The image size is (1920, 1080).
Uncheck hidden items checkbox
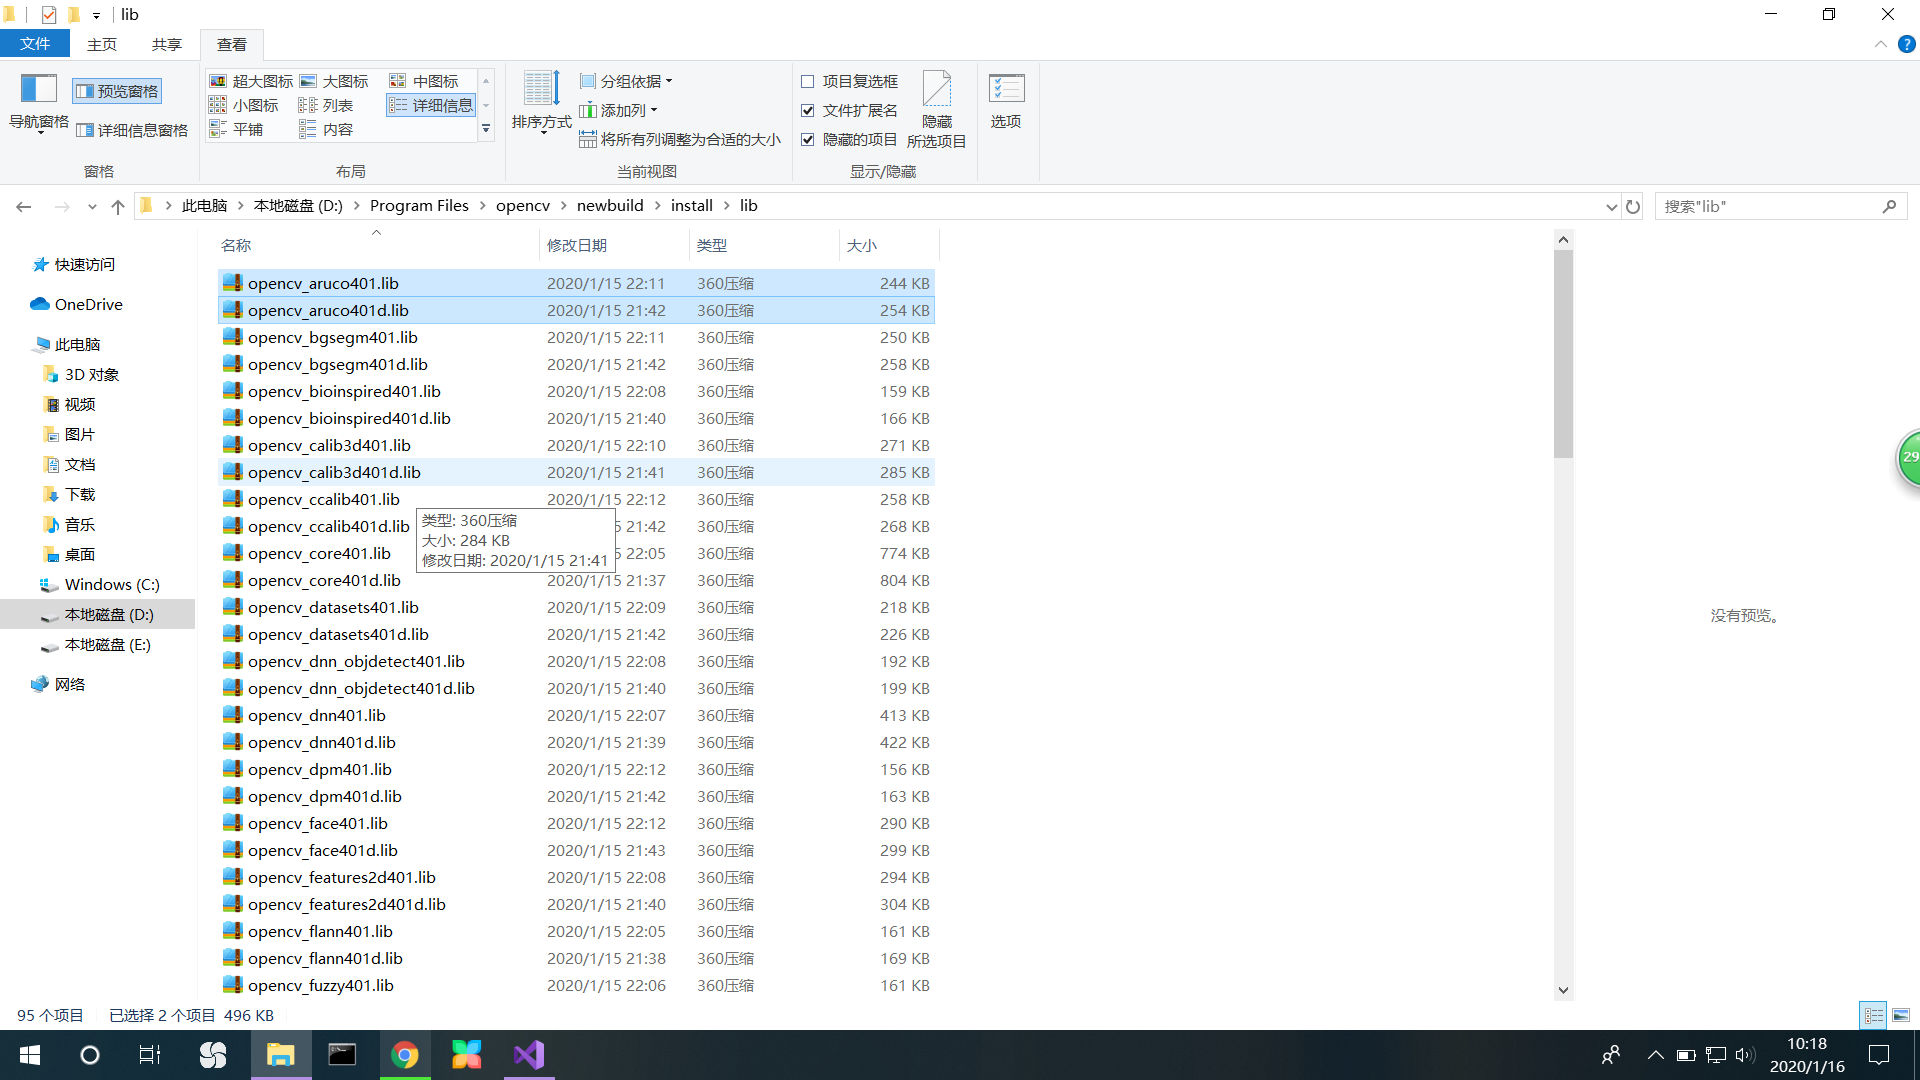[x=808, y=139]
